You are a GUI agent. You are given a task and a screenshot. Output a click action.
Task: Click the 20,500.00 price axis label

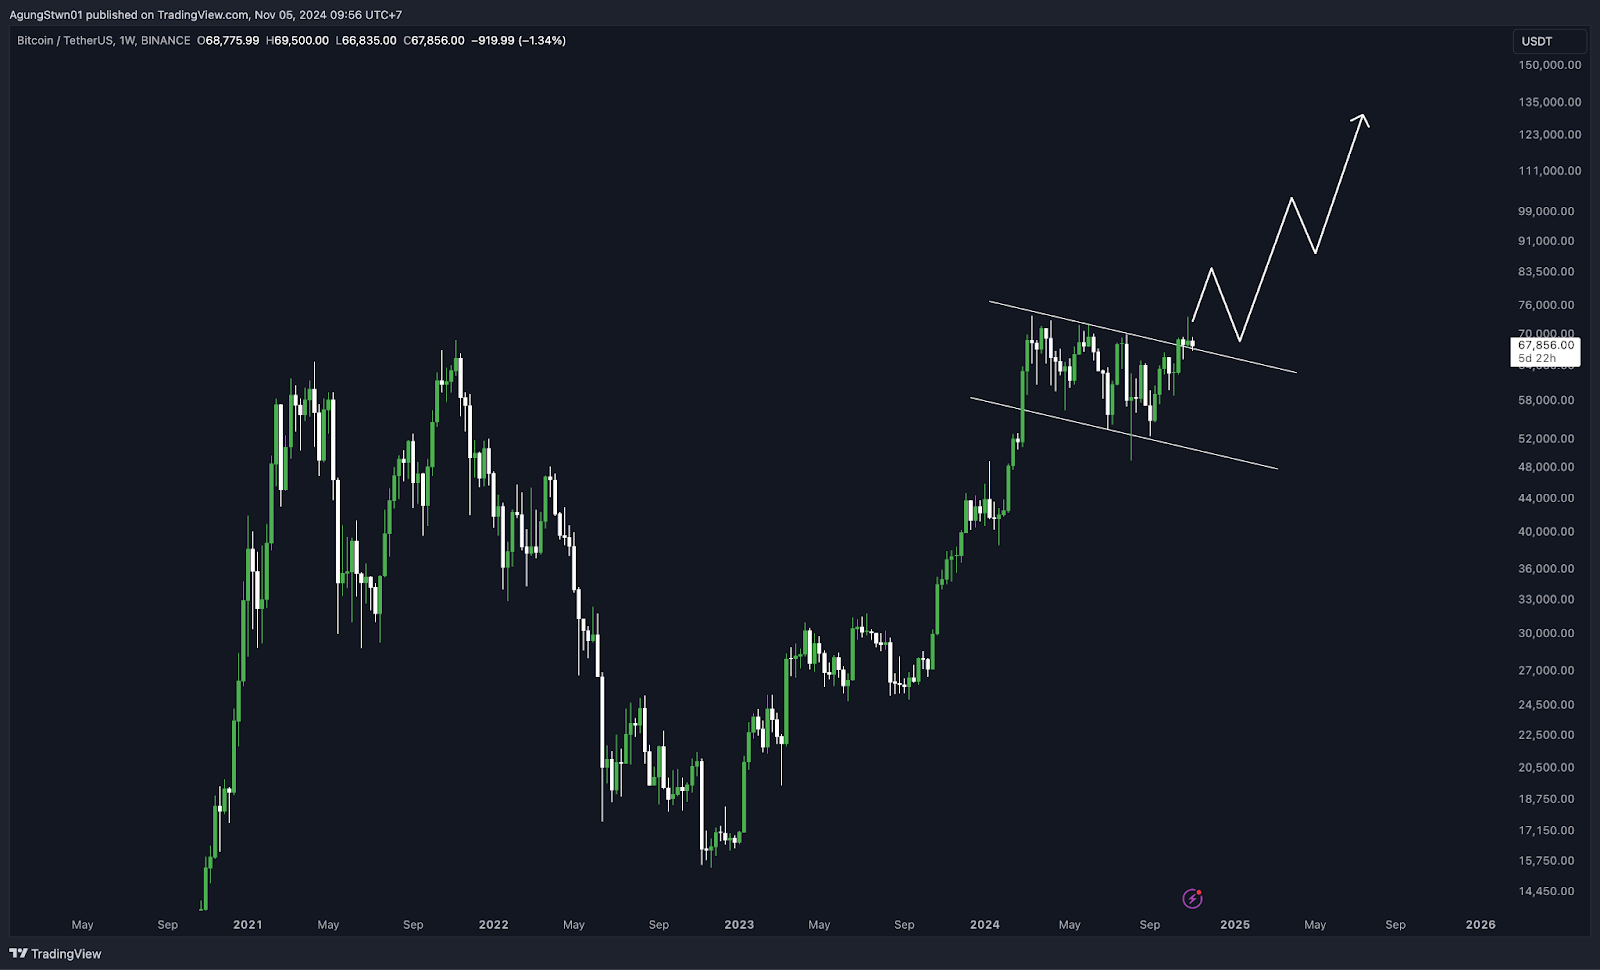coord(1546,768)
